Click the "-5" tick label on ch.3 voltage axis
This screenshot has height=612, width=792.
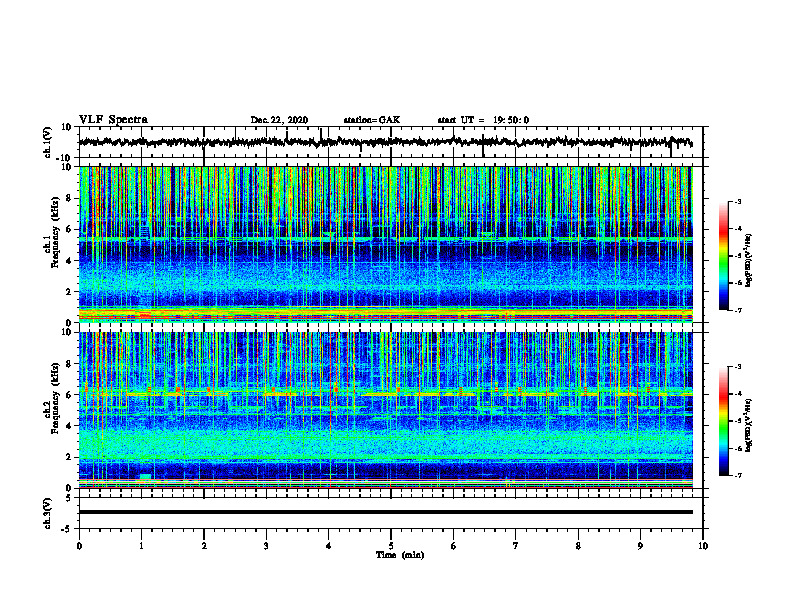(67, 529)
